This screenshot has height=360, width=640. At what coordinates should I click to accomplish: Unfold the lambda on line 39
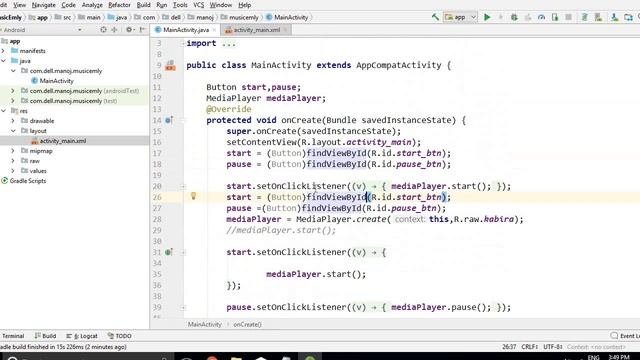[184, 307]
